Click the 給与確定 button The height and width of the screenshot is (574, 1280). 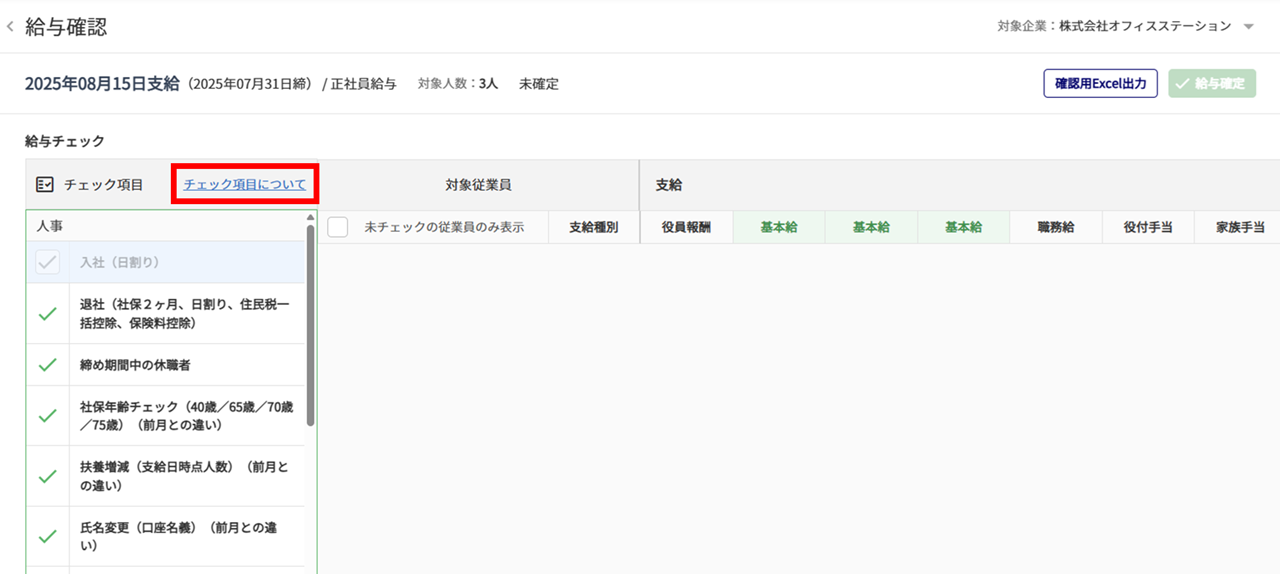(1212, 83)
